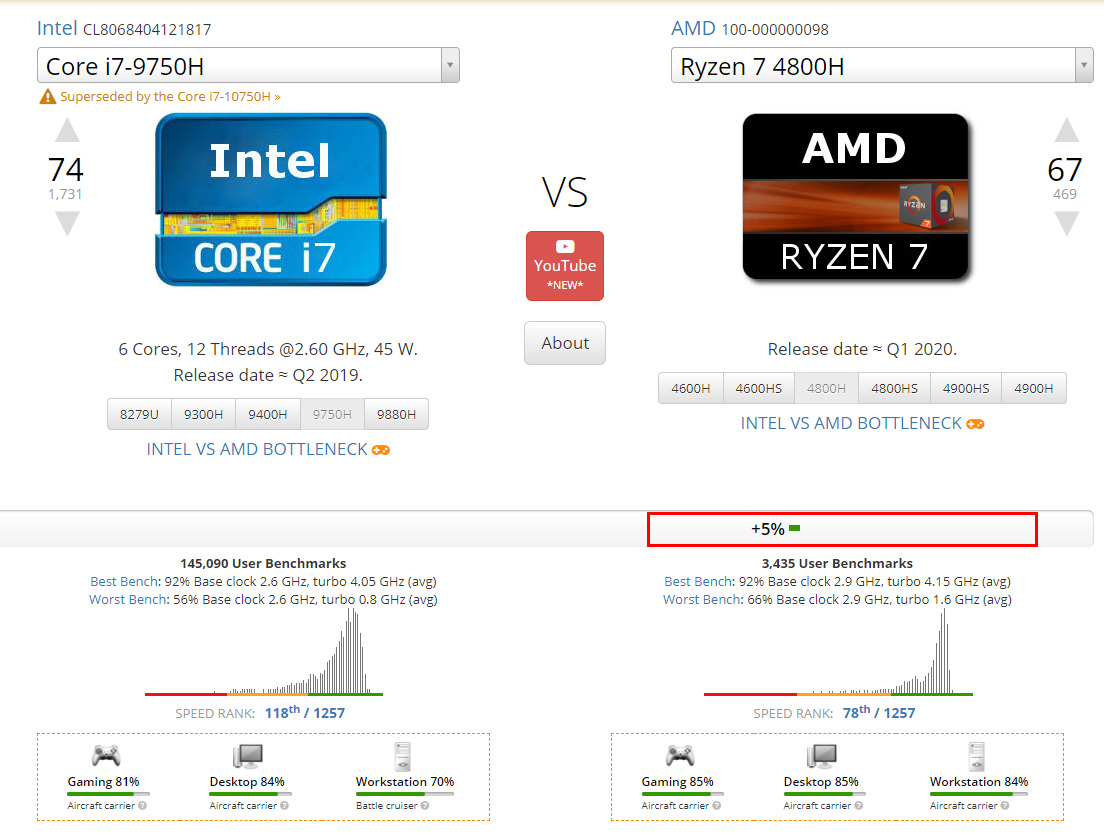Select the 9400H variant tab

[x=268, y=414]
